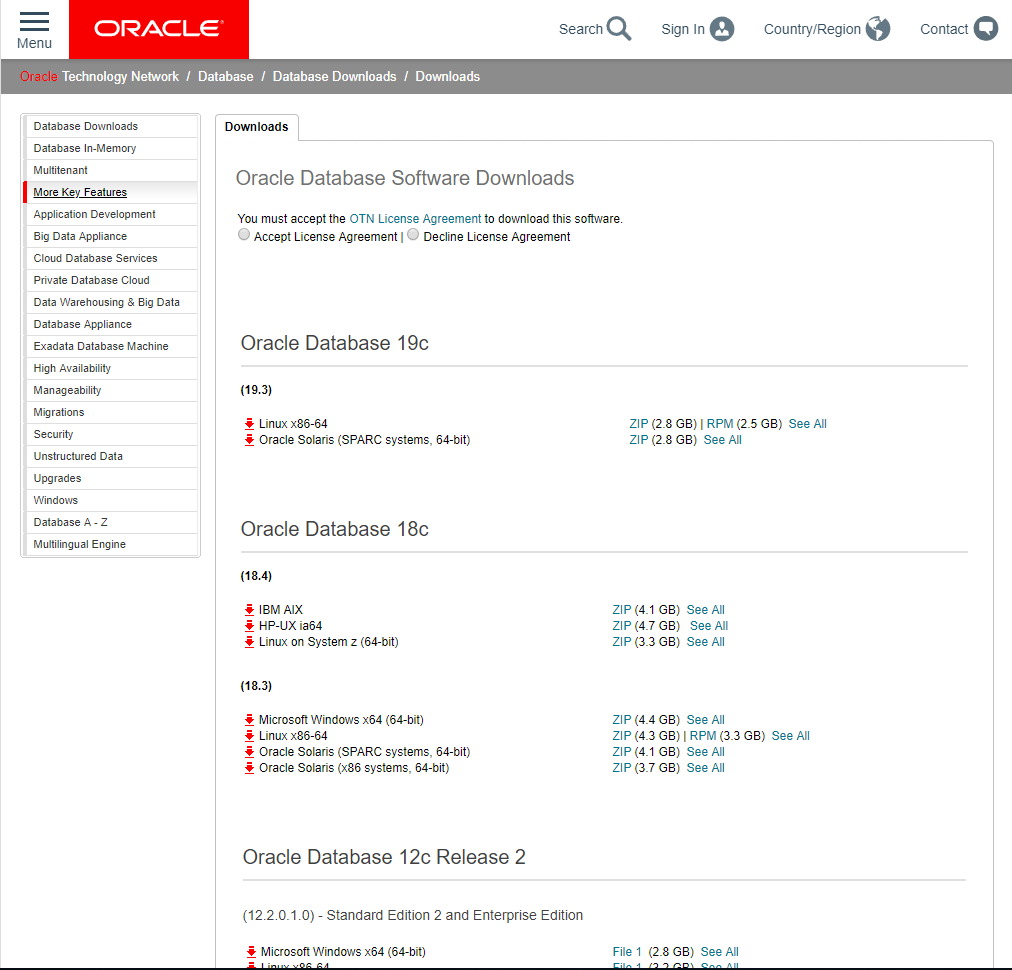The image size is (1012, 970).
Task: Open Data Warehousing & Big Data item
Action: point(111,302)
